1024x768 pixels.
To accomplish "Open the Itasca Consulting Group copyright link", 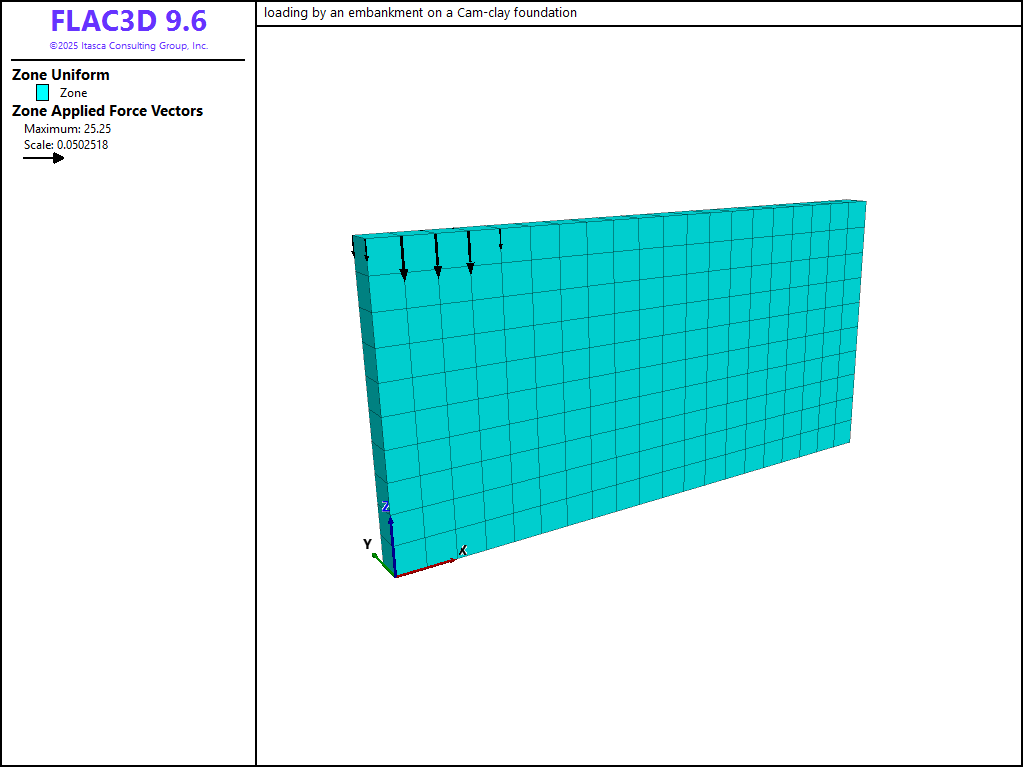I will pyautogui.click(x=128, y=46).
